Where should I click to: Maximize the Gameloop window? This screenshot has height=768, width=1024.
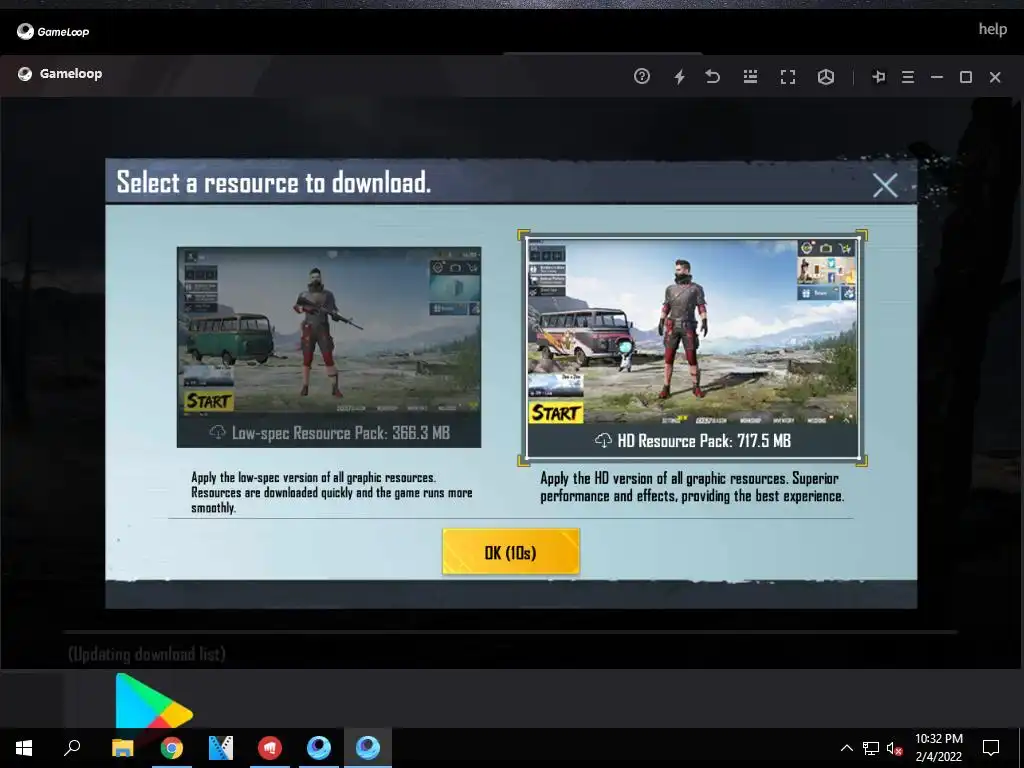click(966, 77)
